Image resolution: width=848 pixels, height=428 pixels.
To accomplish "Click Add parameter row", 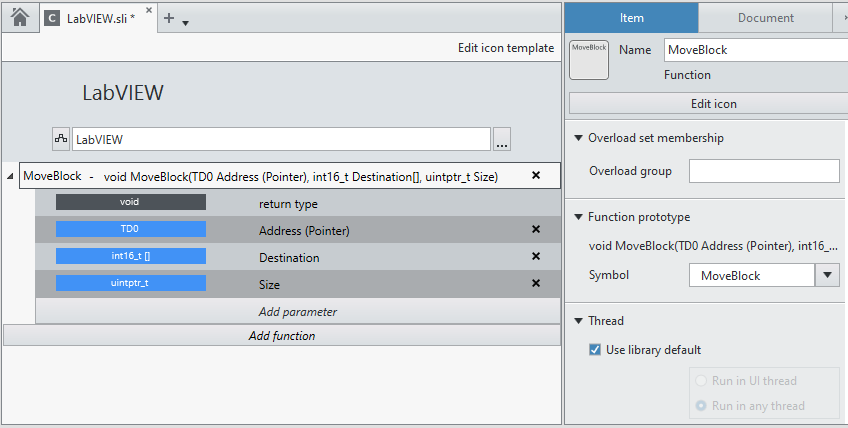I will point(297,312).
